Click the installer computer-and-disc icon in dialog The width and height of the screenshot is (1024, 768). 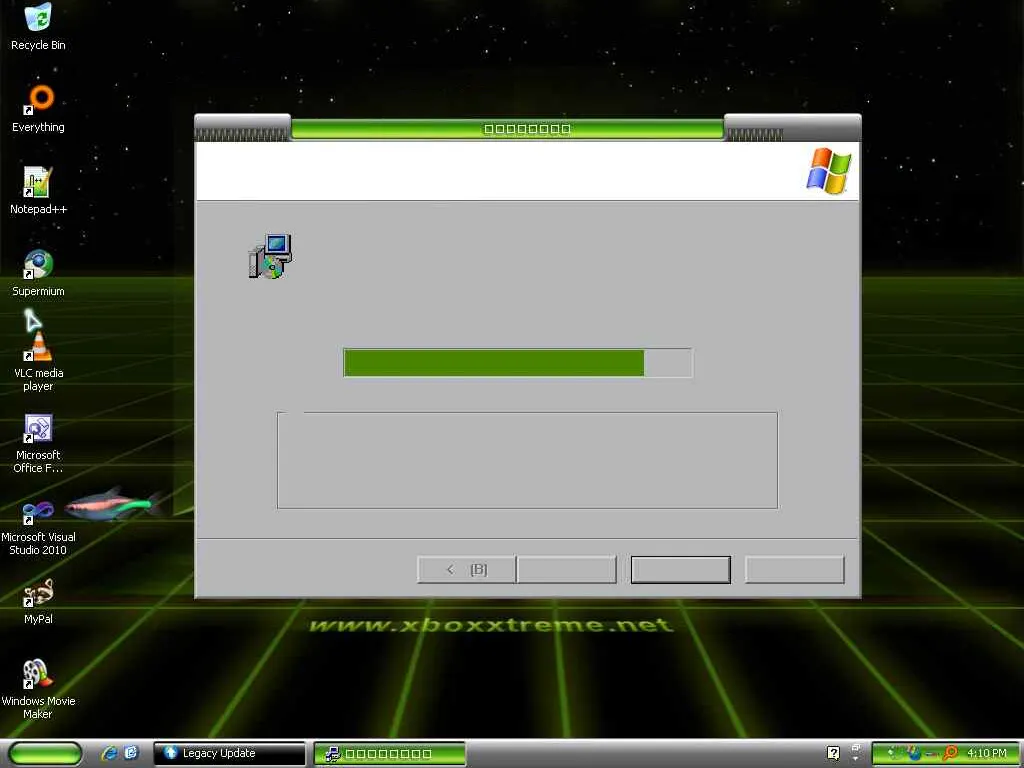(270, 256)
